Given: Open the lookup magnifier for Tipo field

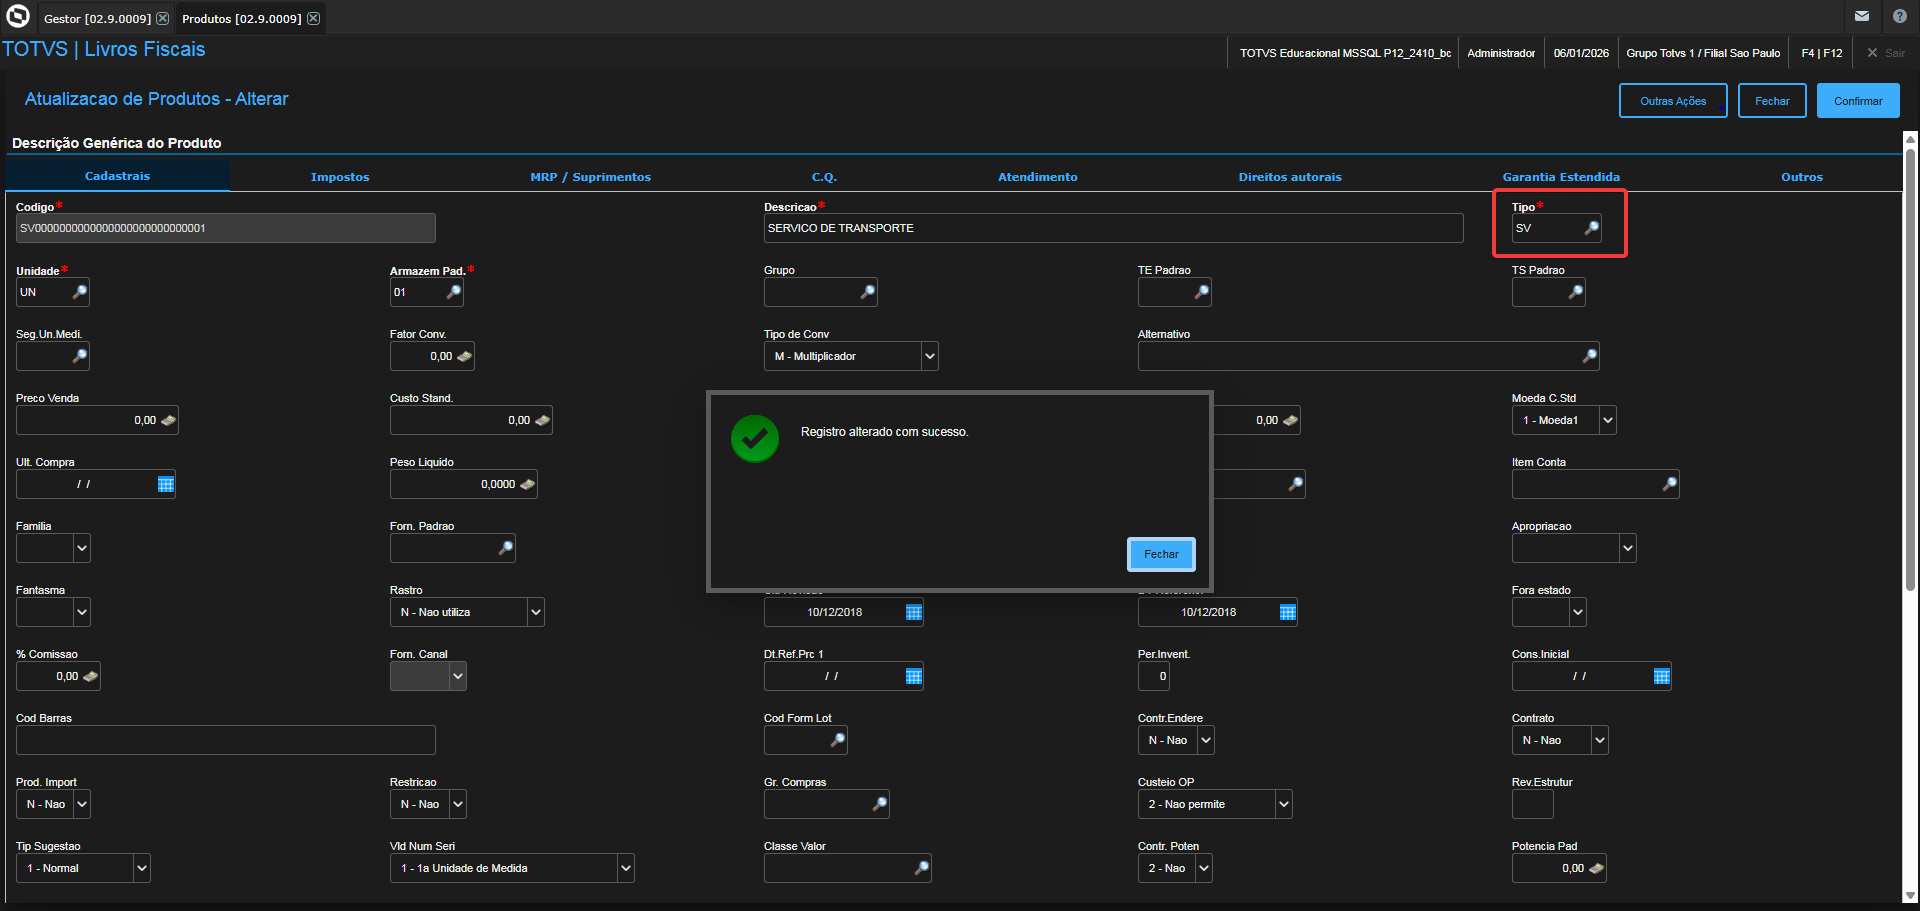Looking at the screenshot, I should click(1591, 228).
